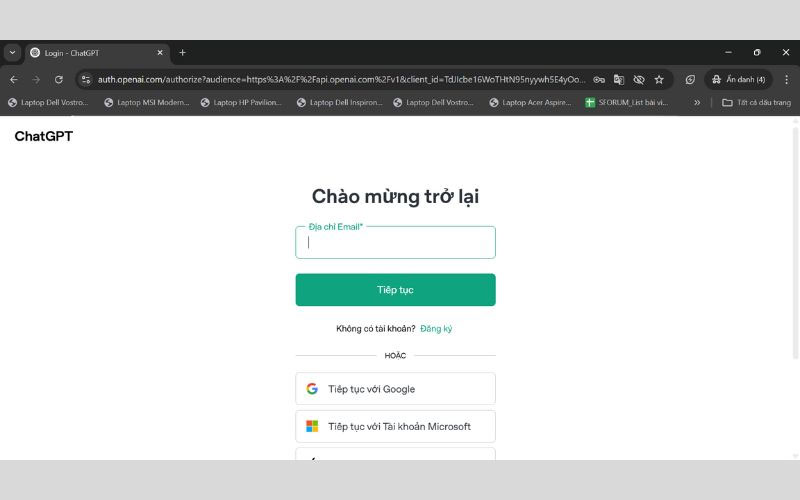Click the address bar URL
The height and width of the screenshot is (500, 800).
pyautogui.click(x=341, y=80)
